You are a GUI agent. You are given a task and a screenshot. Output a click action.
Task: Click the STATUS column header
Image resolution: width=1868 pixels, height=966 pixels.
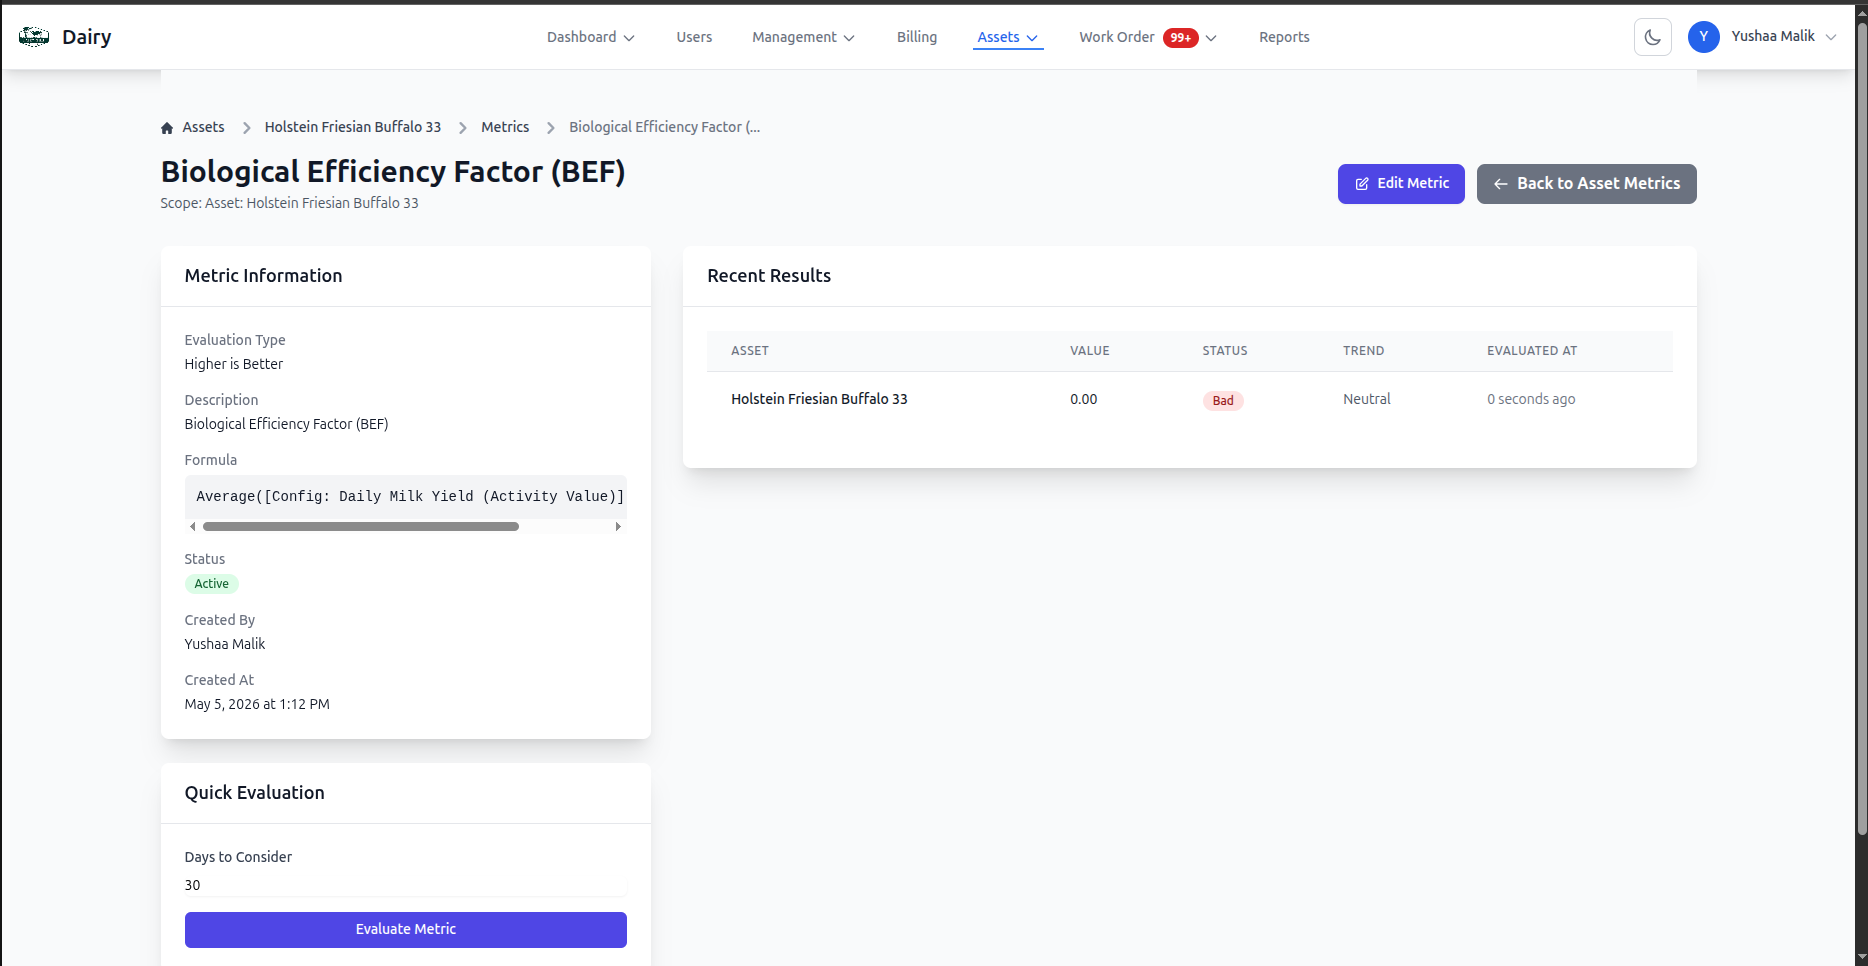click(x=1224, y=351)
